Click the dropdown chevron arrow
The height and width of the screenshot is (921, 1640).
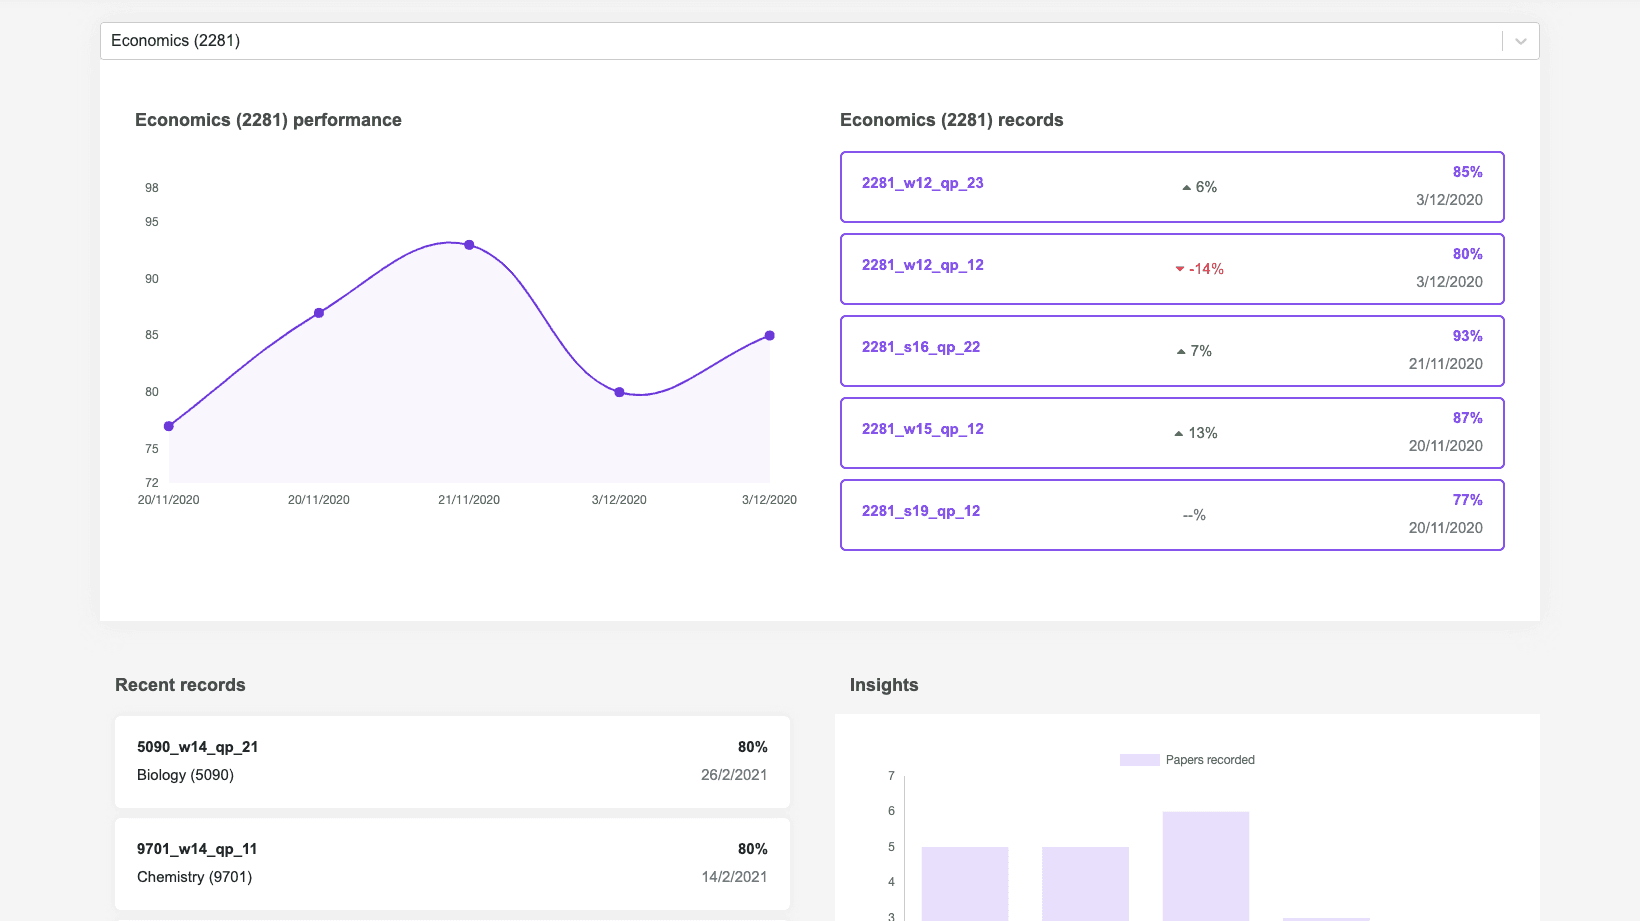click(x=1521, y=41)
